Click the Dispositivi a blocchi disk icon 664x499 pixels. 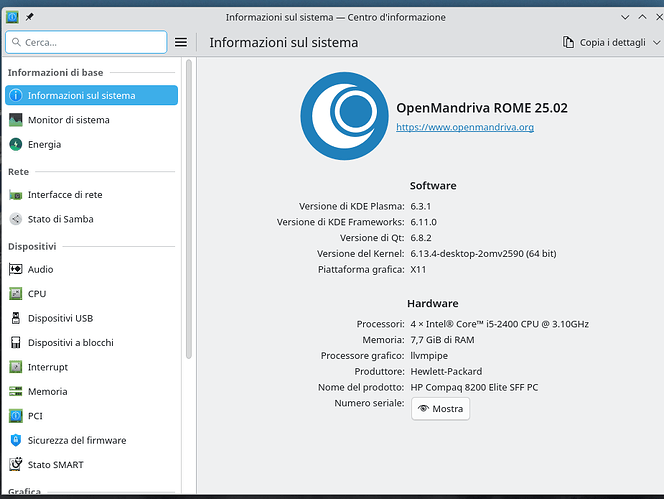tap(16, 342)
